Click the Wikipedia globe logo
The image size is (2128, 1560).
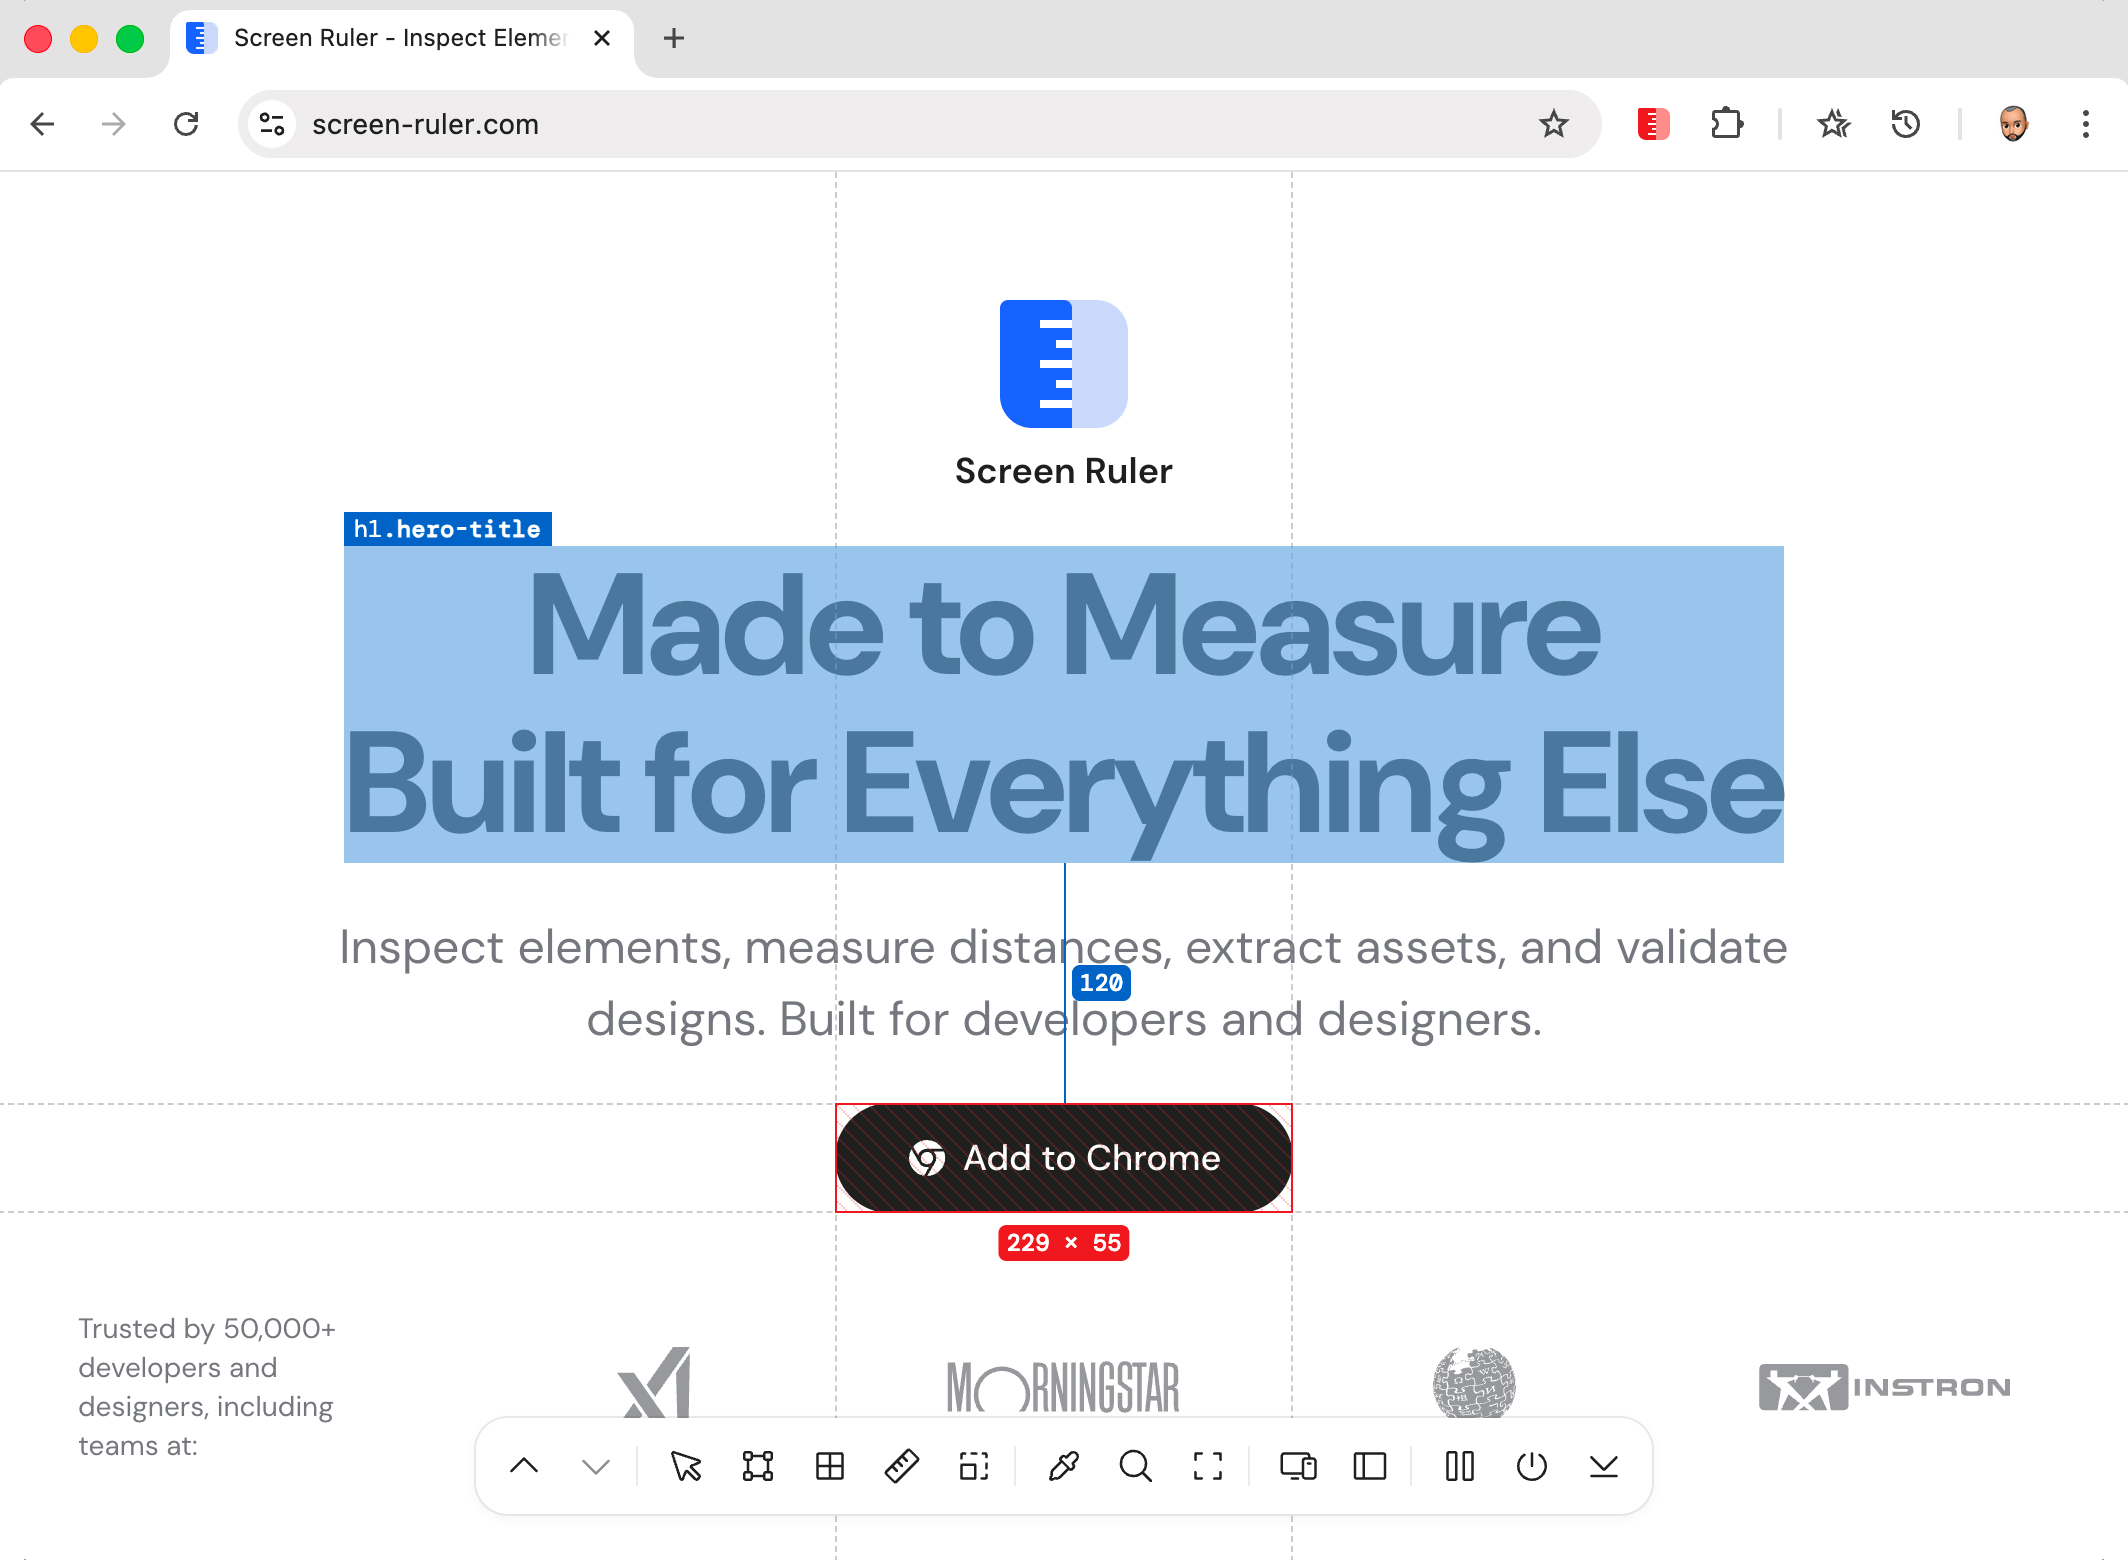click(x=1474, y=1383)
